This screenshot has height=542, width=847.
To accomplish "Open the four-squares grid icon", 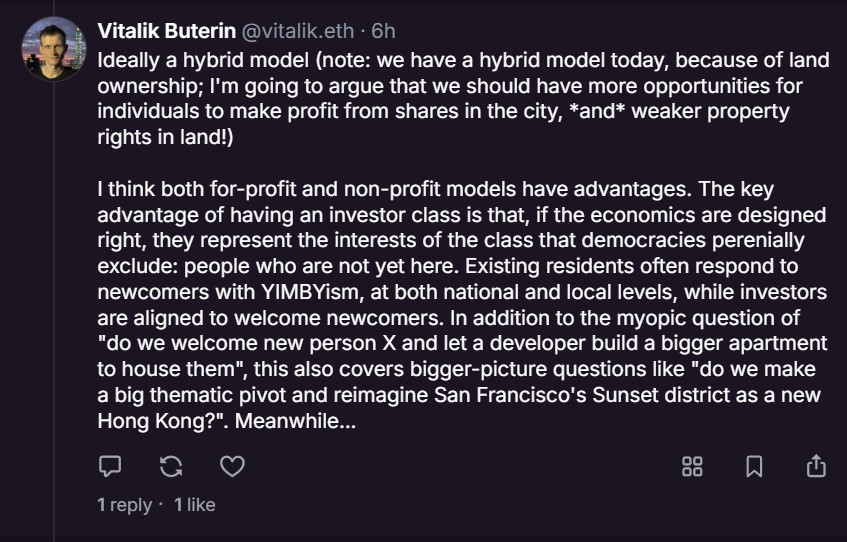I will 692,466.
